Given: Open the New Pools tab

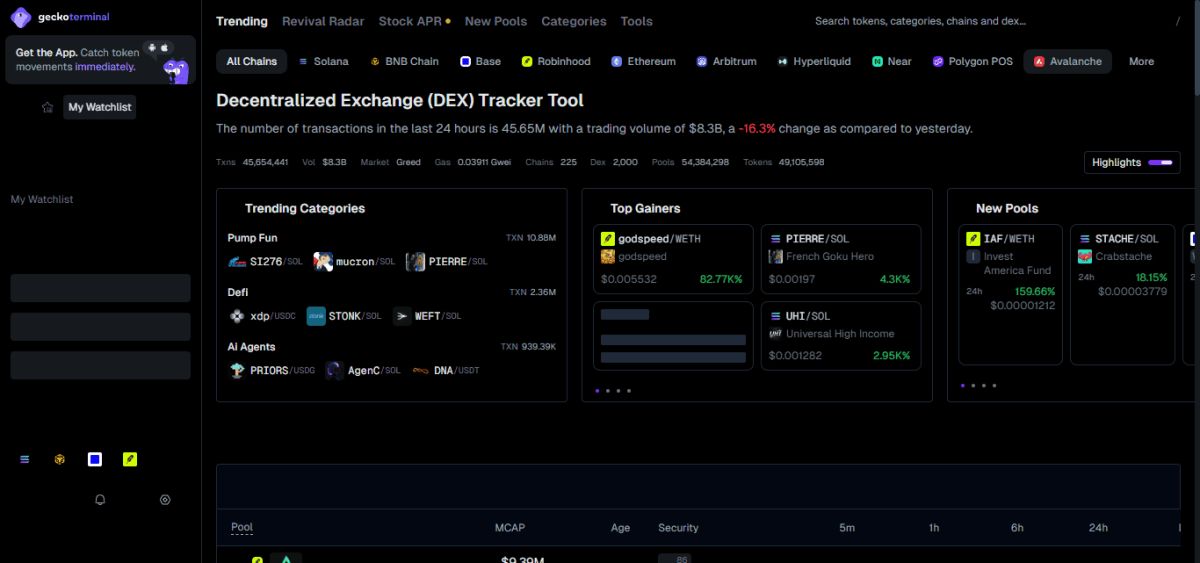Looking at the screenshot, I should pos(496,21).
